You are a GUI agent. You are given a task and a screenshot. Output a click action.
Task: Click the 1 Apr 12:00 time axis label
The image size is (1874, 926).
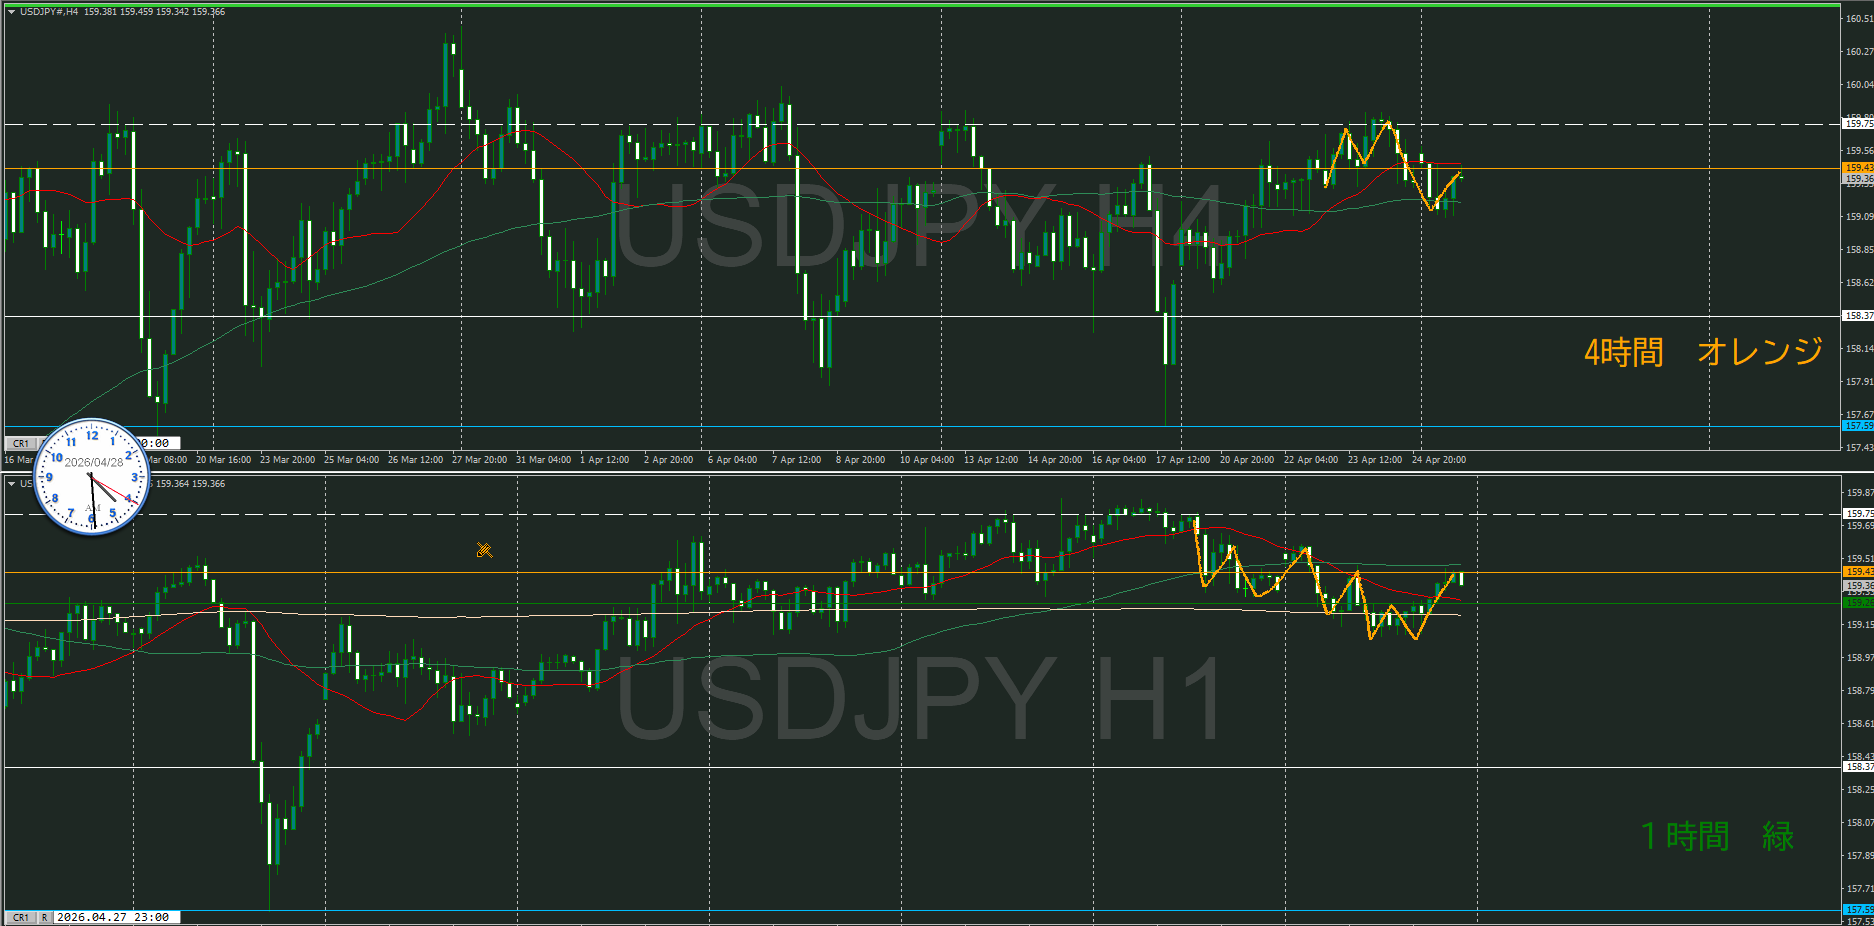(x=604, y=460)
